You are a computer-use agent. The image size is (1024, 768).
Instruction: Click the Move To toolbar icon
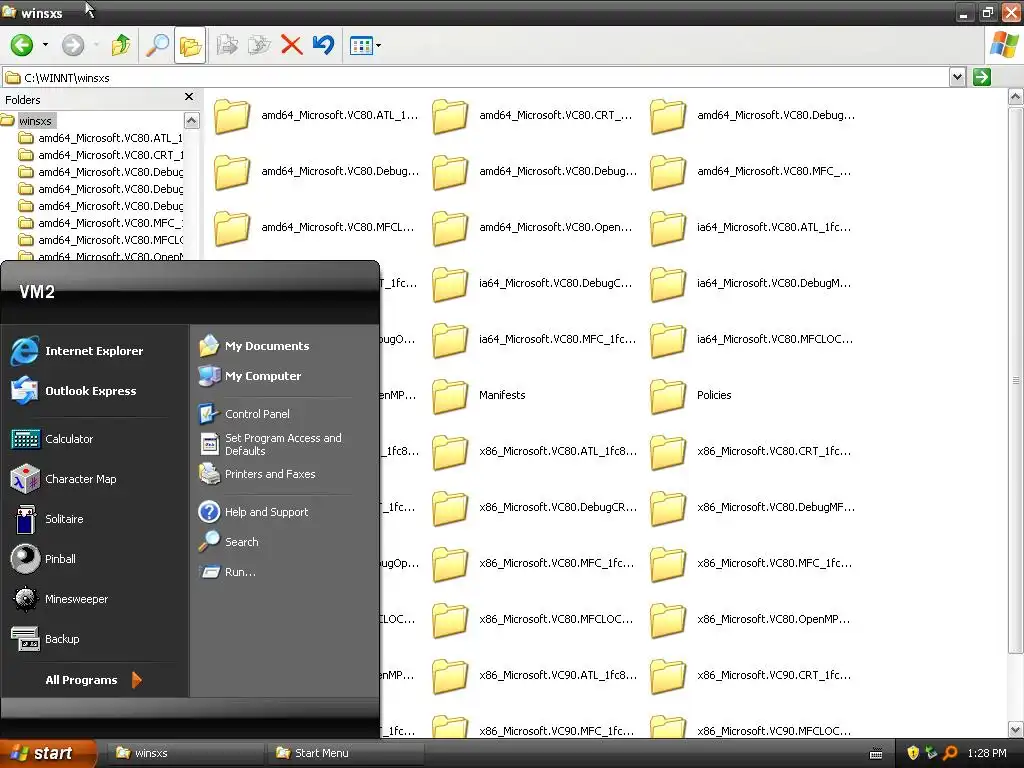[x=227, y=45]
